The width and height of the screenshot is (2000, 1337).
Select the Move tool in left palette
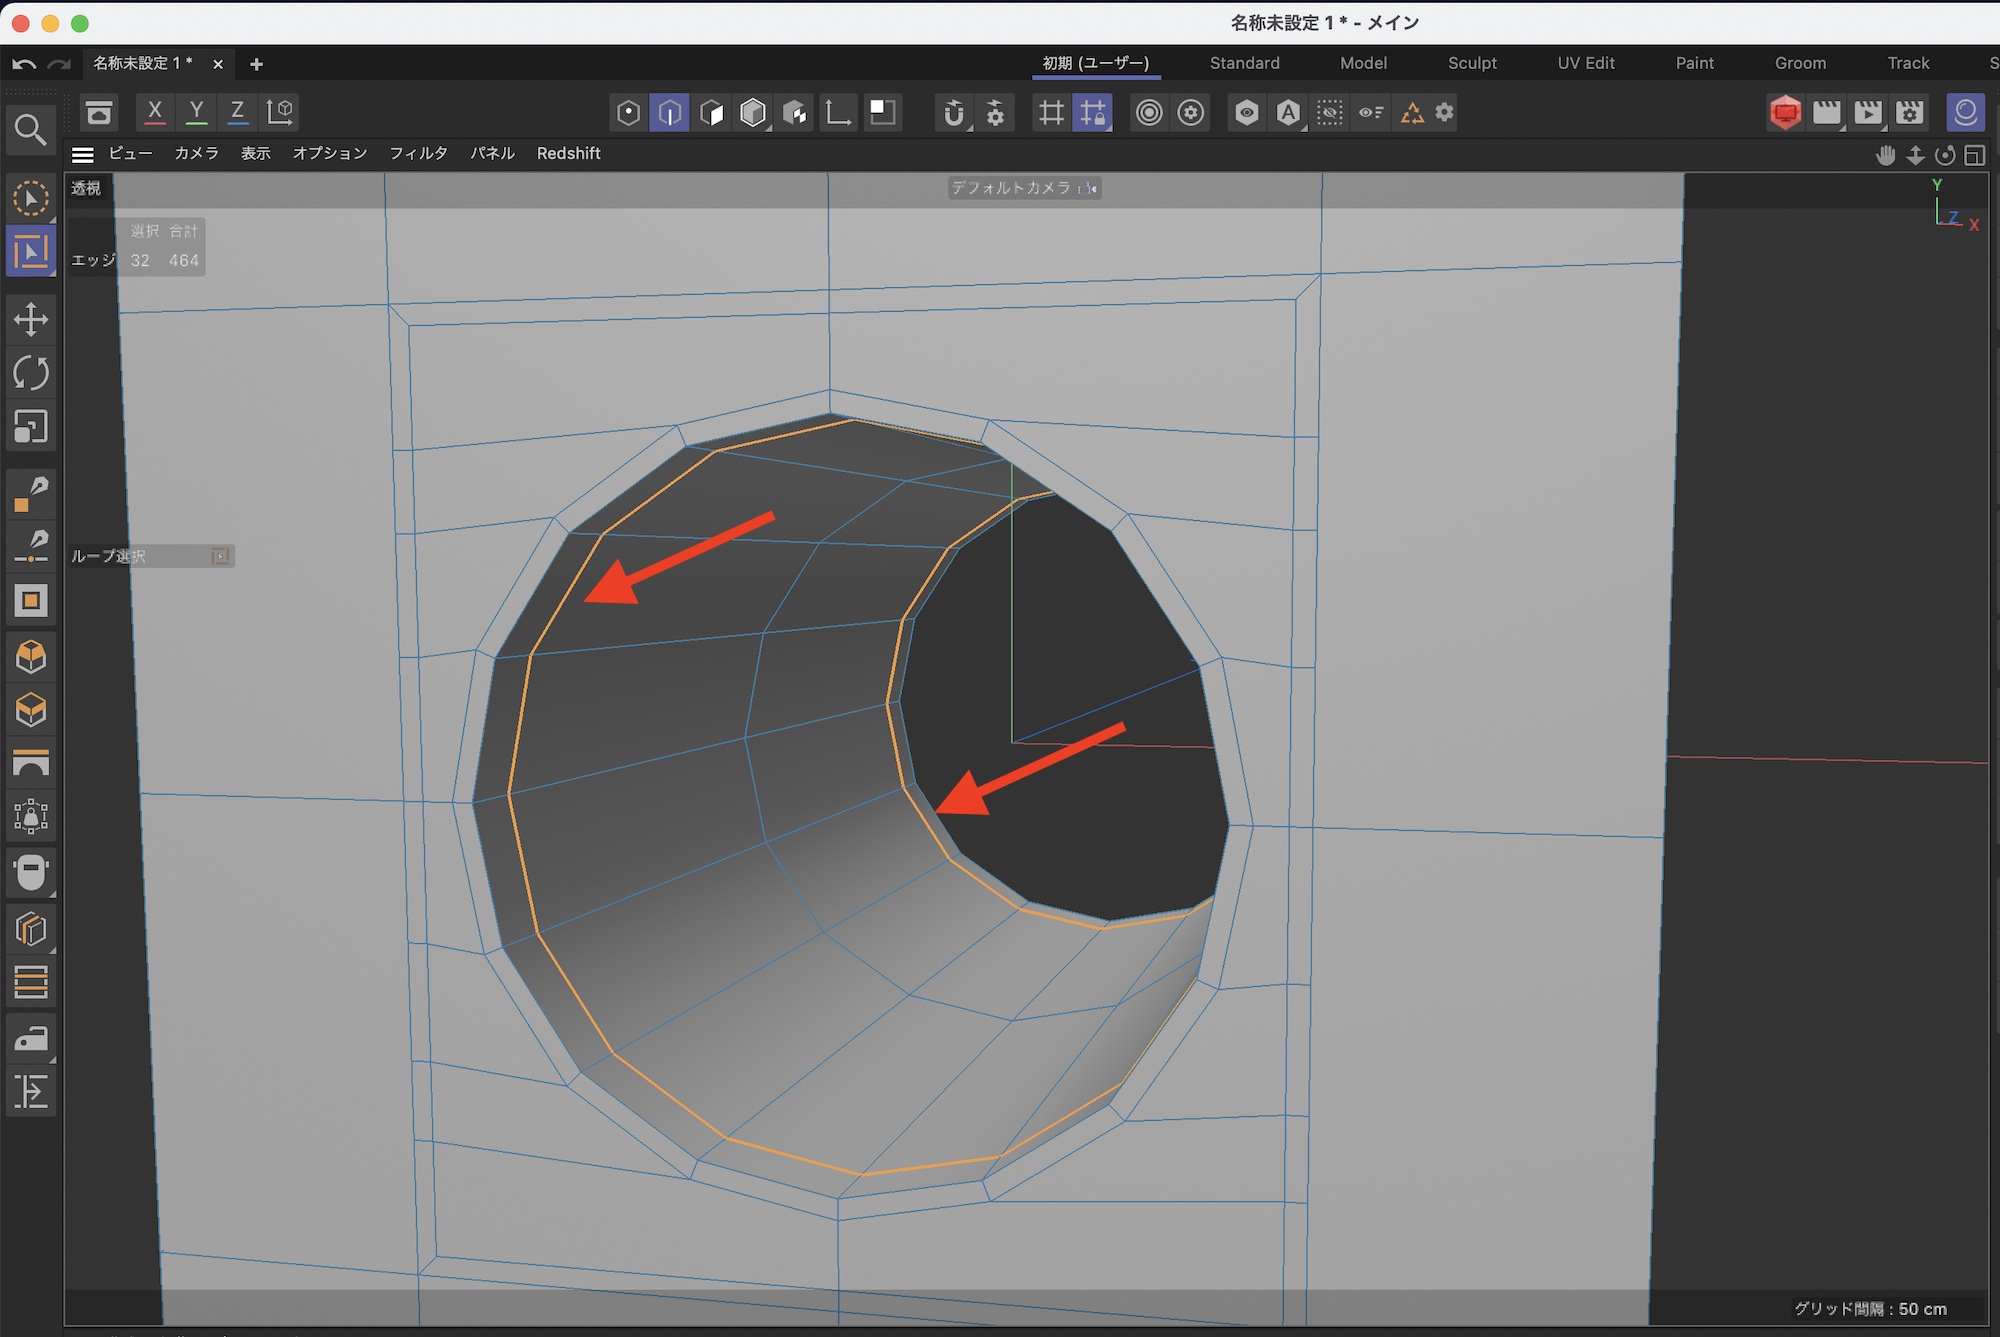click(31, 320)
